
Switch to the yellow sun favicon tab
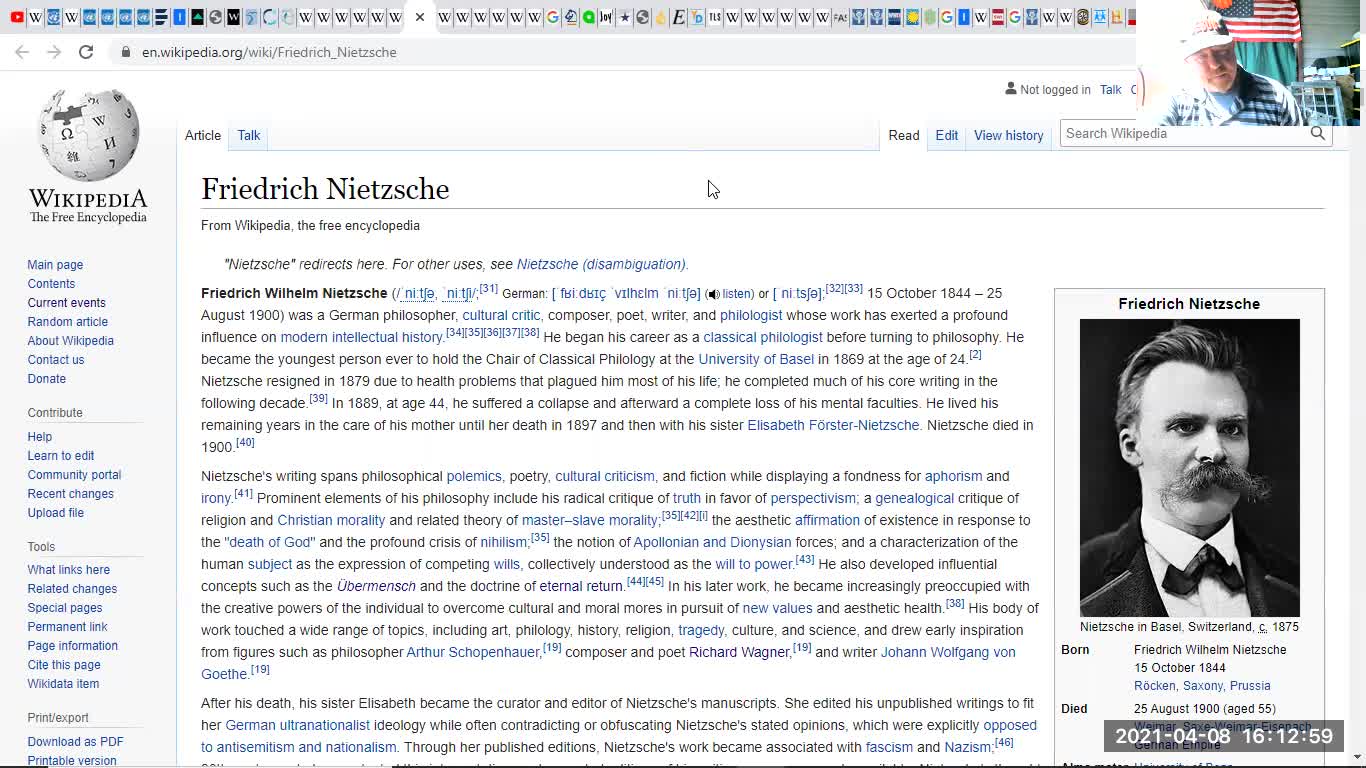[912, 17]
